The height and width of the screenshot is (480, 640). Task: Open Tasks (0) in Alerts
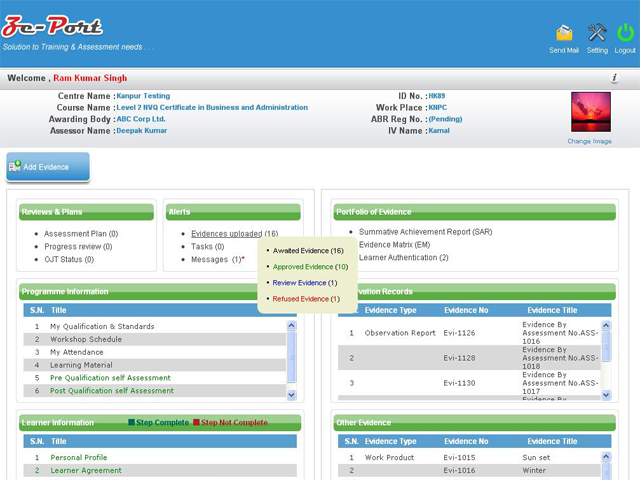207,247
